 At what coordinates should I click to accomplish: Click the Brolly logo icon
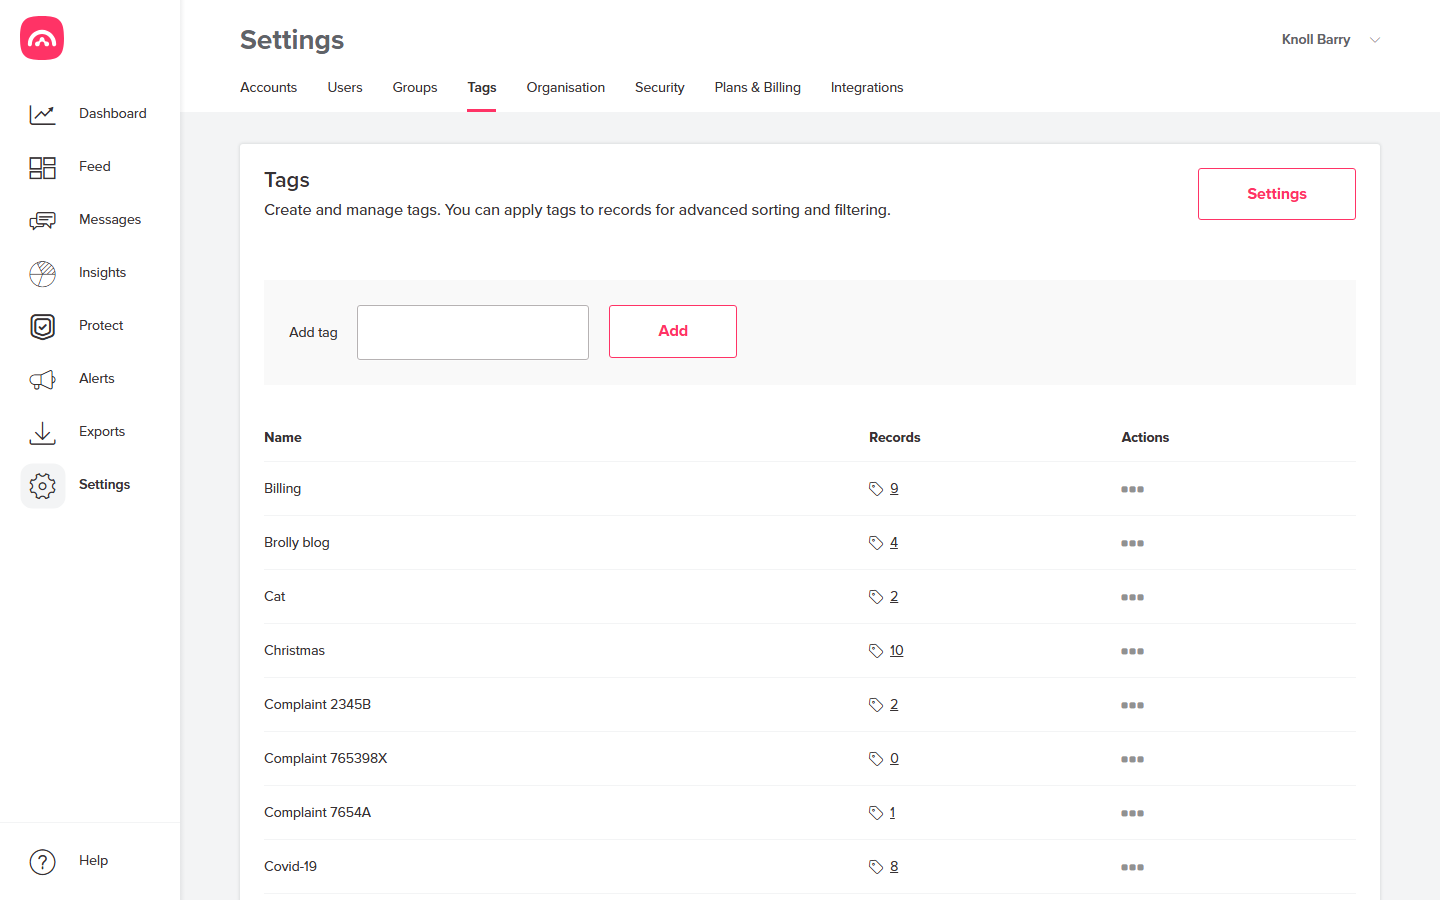pos(42,38)
